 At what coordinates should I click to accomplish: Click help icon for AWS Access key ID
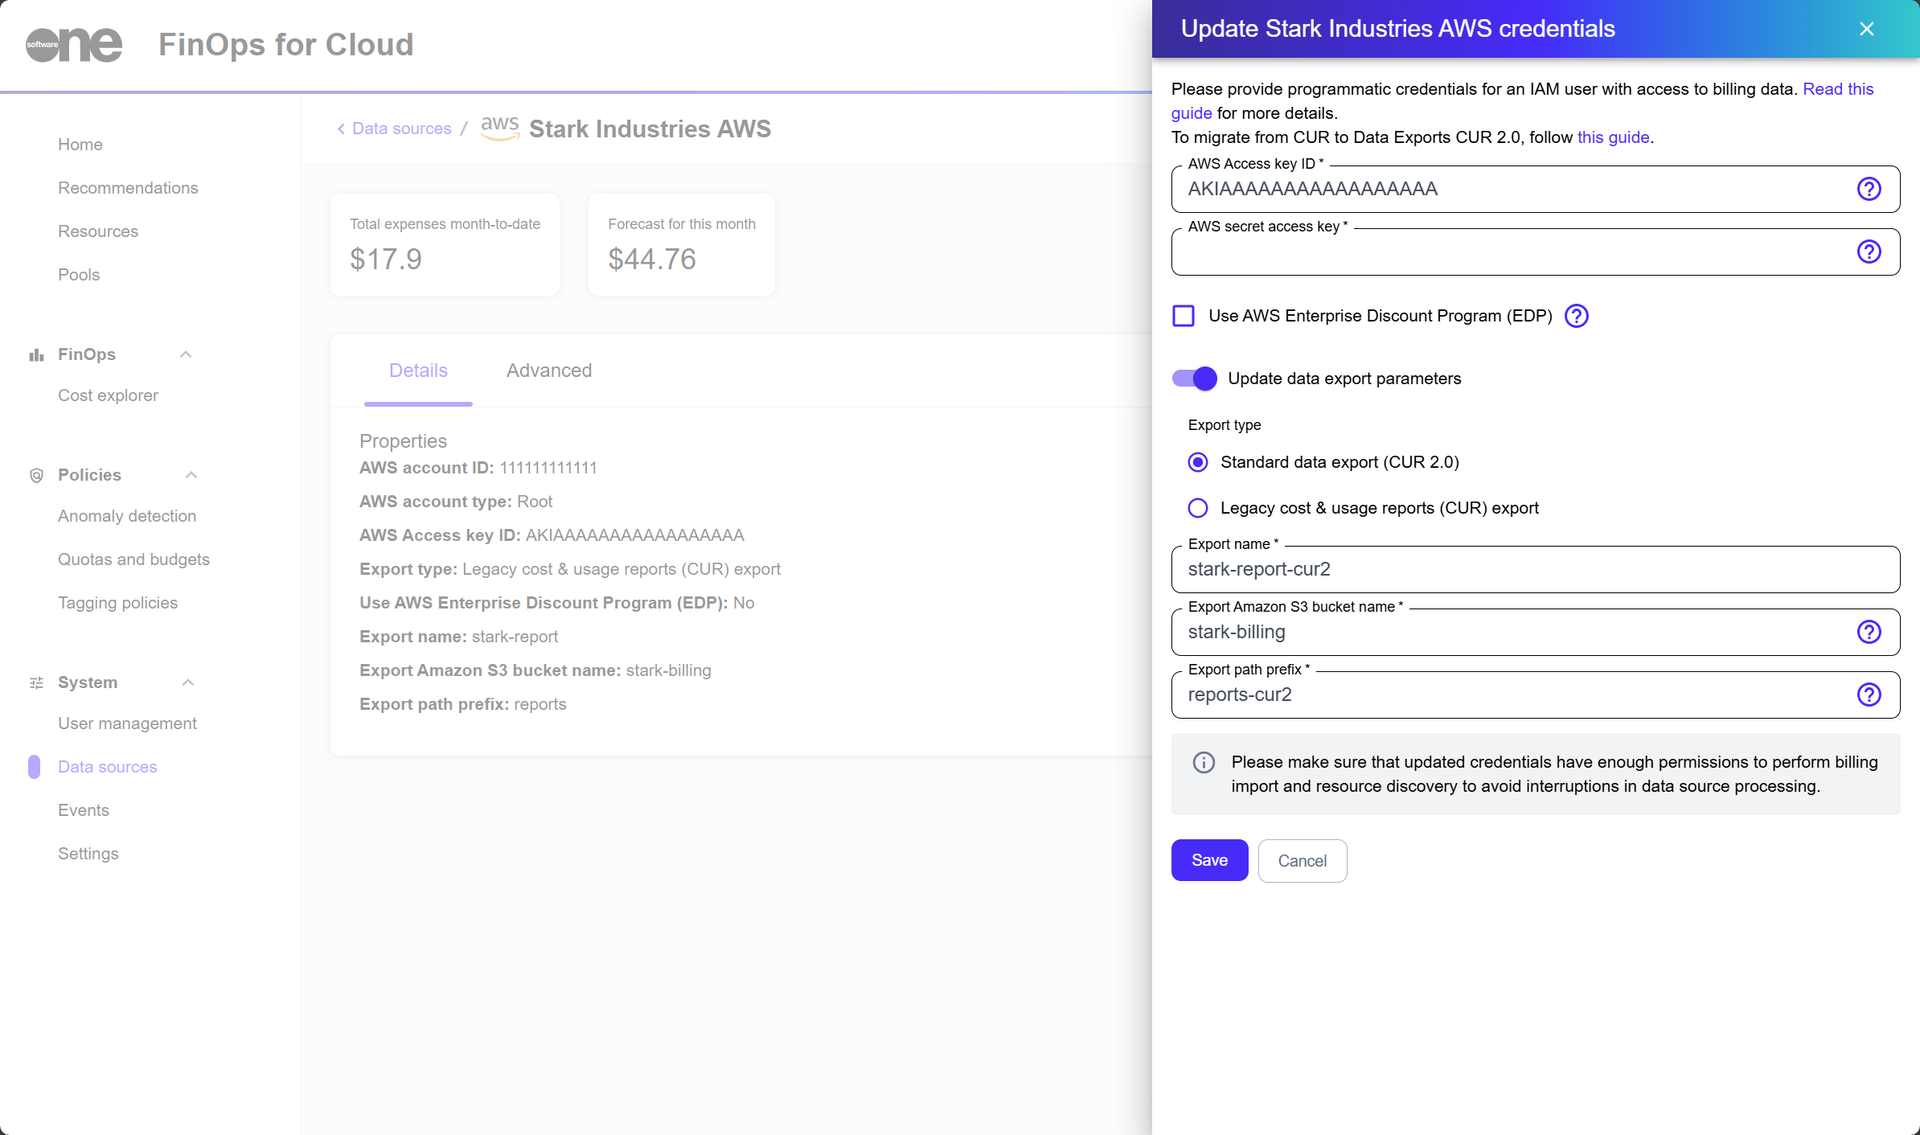point(1868,189)
